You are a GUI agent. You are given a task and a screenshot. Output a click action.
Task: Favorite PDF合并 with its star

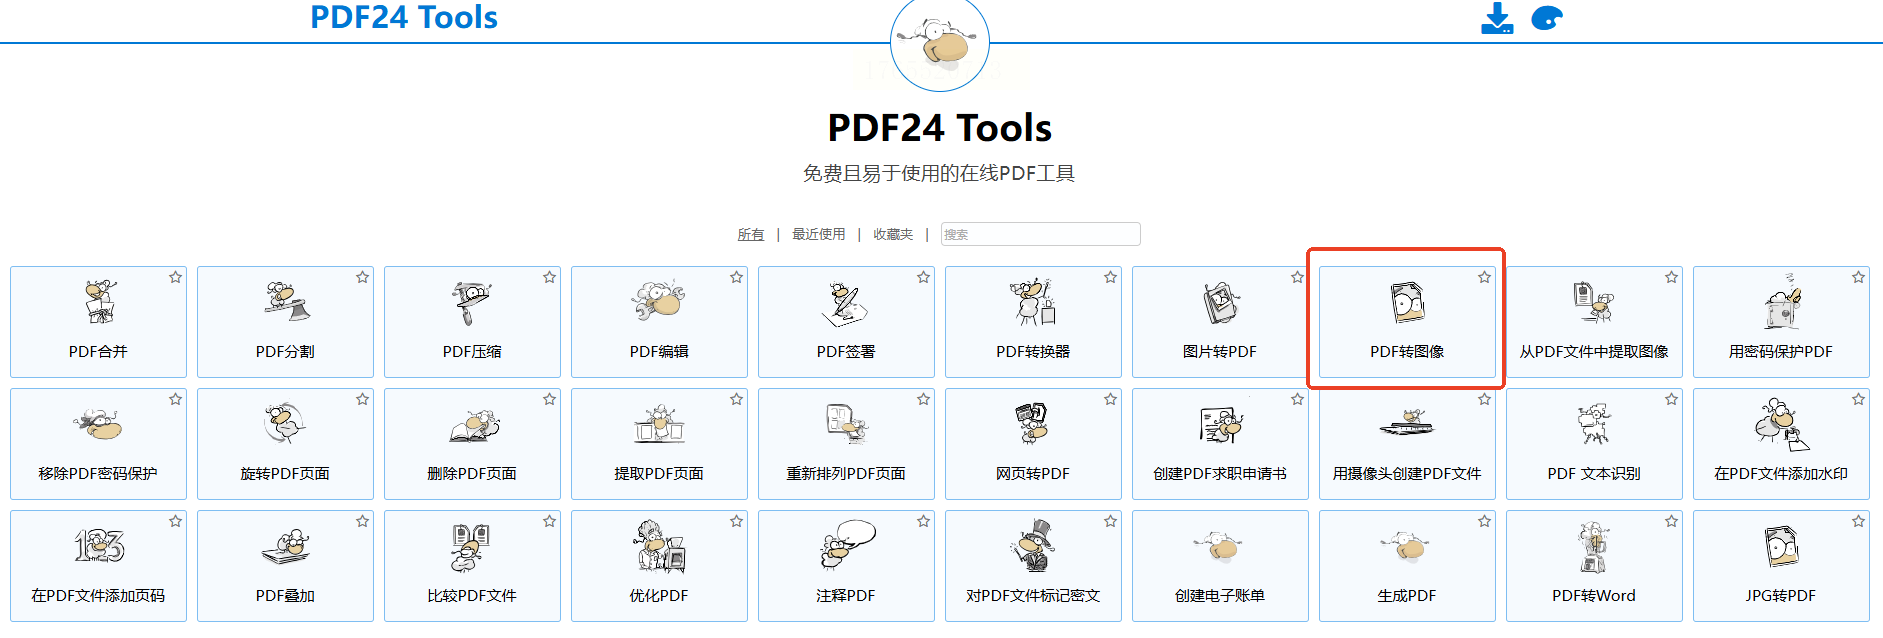pyautogui.click(x=175, y=277)
